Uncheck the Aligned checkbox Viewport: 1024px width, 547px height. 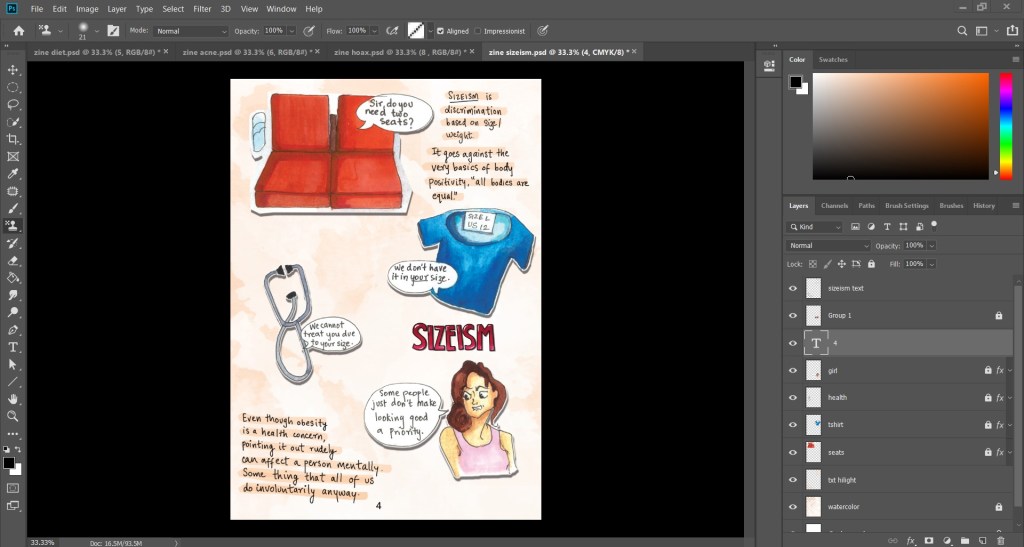[x=440, y=31]
